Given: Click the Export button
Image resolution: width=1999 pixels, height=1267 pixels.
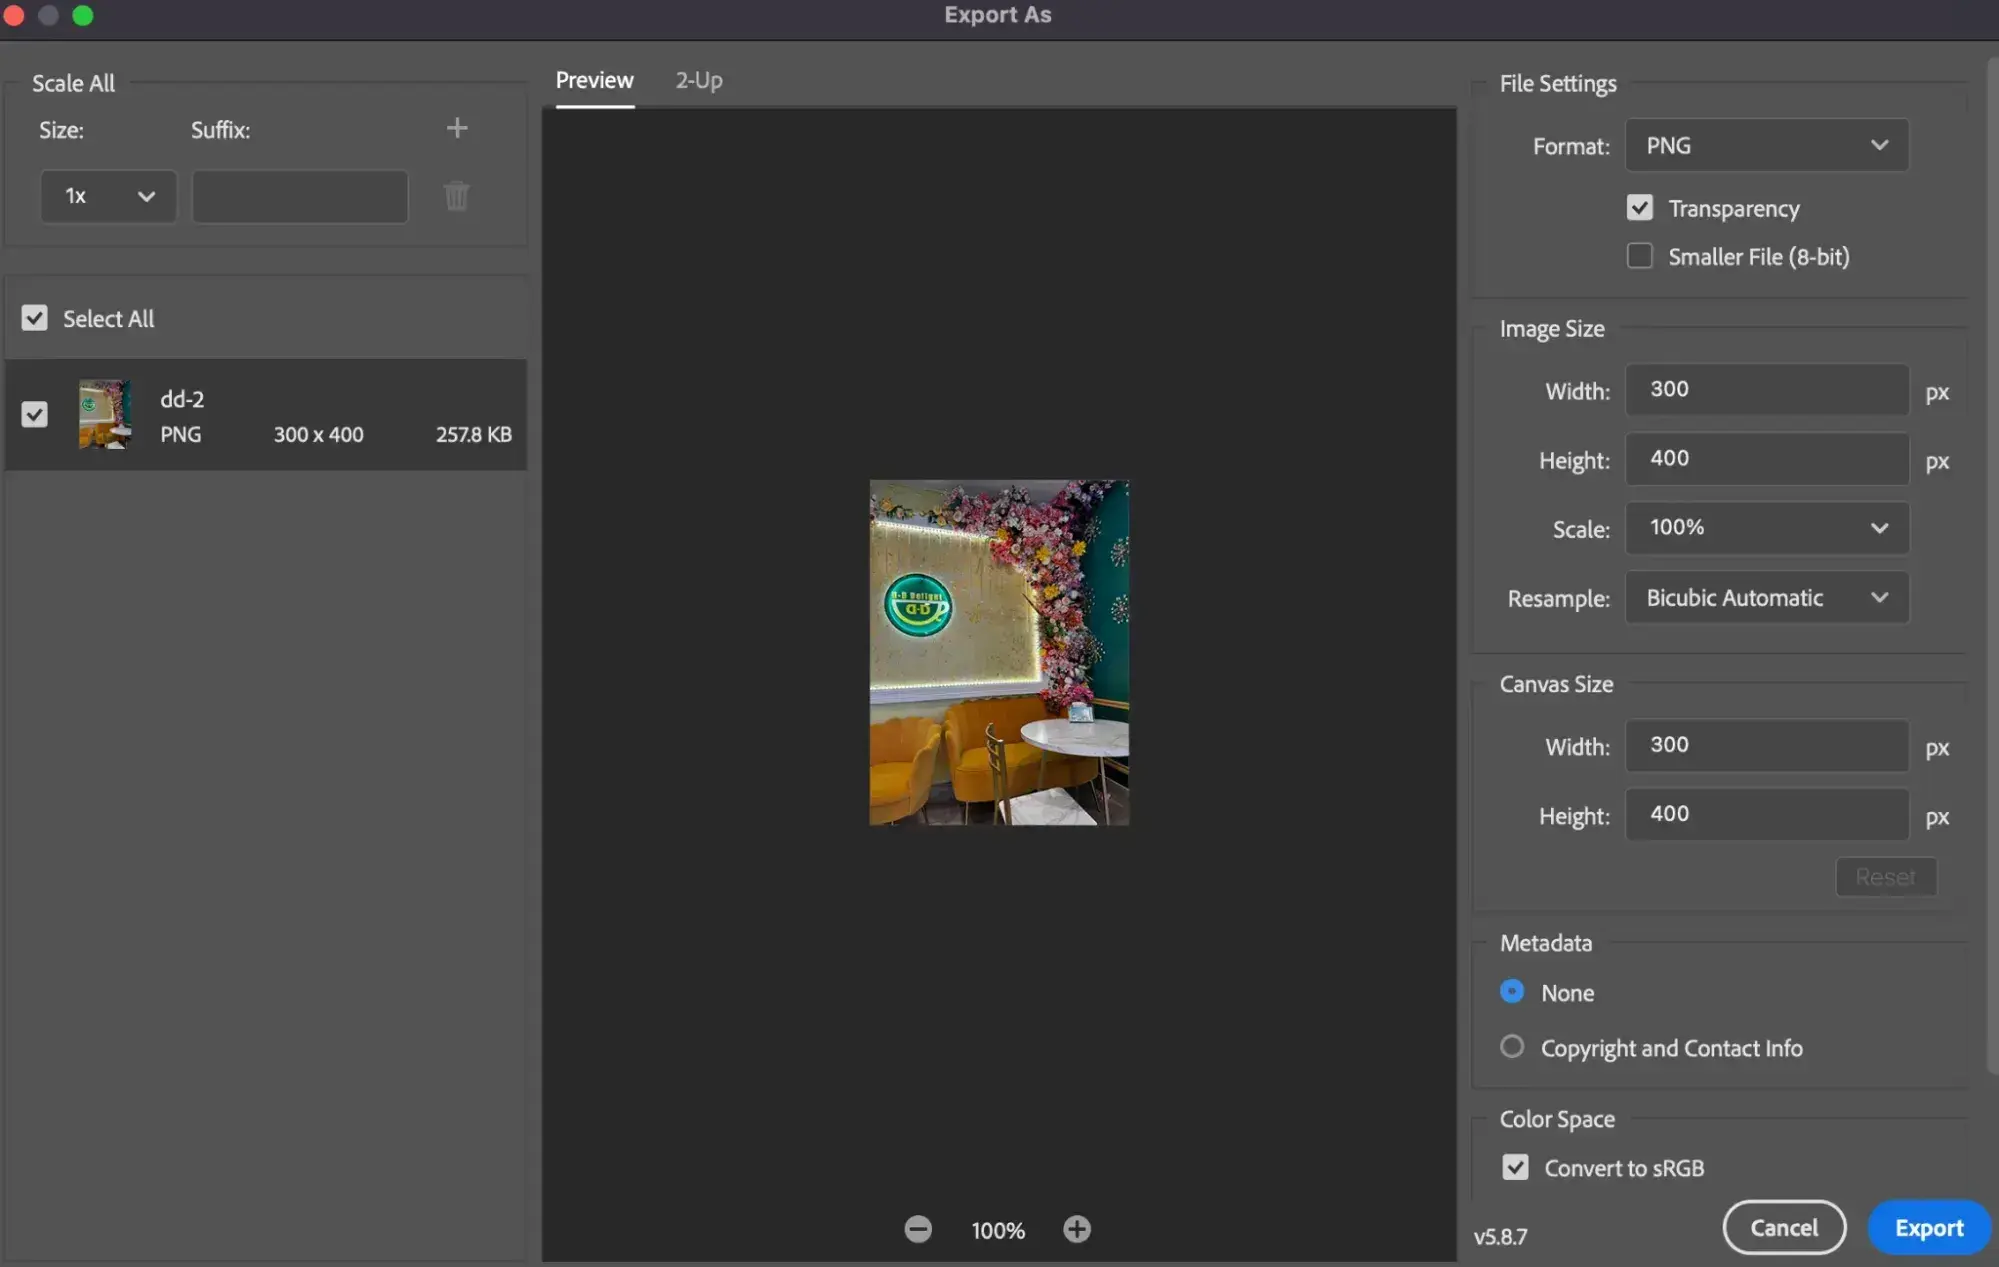Looking at the screenshot, I should click(1927, 1227).
